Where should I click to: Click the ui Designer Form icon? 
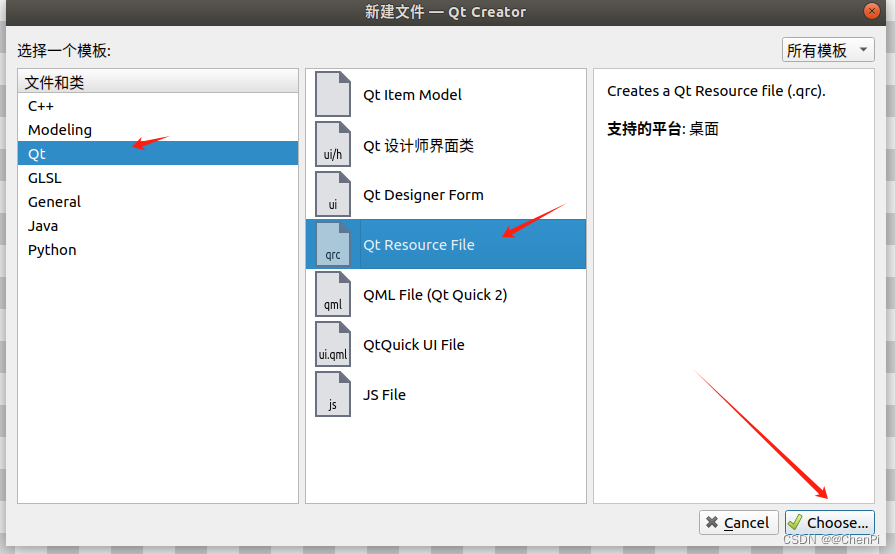point(333,194)
